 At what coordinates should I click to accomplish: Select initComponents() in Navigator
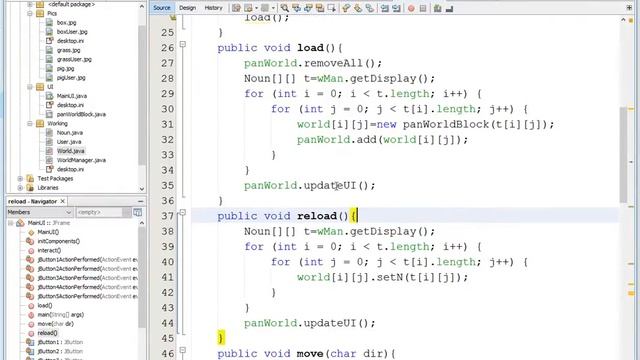[x=58, y=241]
